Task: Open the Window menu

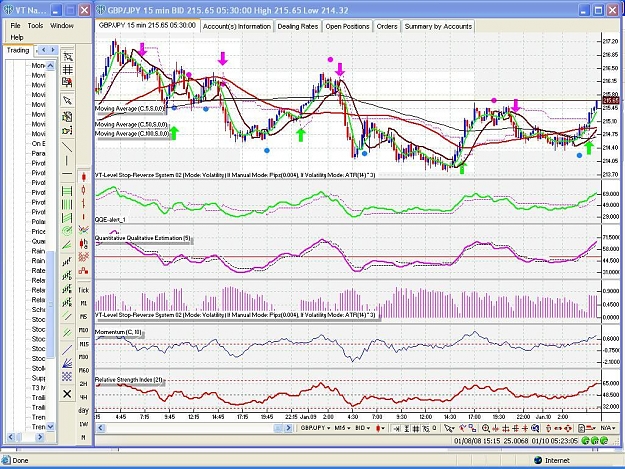Action: tap(62, 26)
